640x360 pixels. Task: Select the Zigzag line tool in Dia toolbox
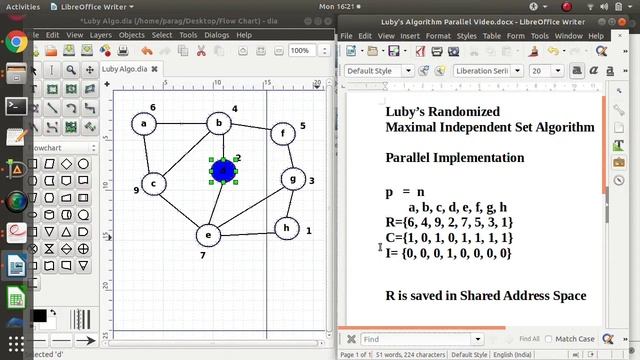tap(90, 108)
